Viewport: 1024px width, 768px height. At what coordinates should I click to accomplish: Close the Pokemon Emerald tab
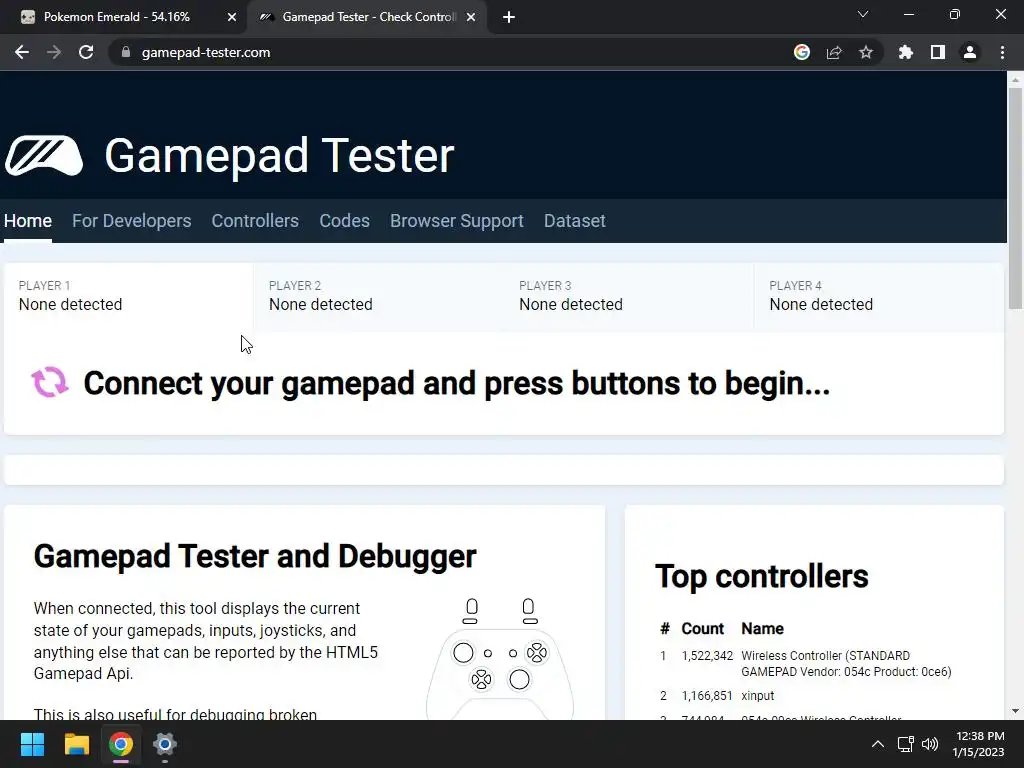(x=232, y=17)
